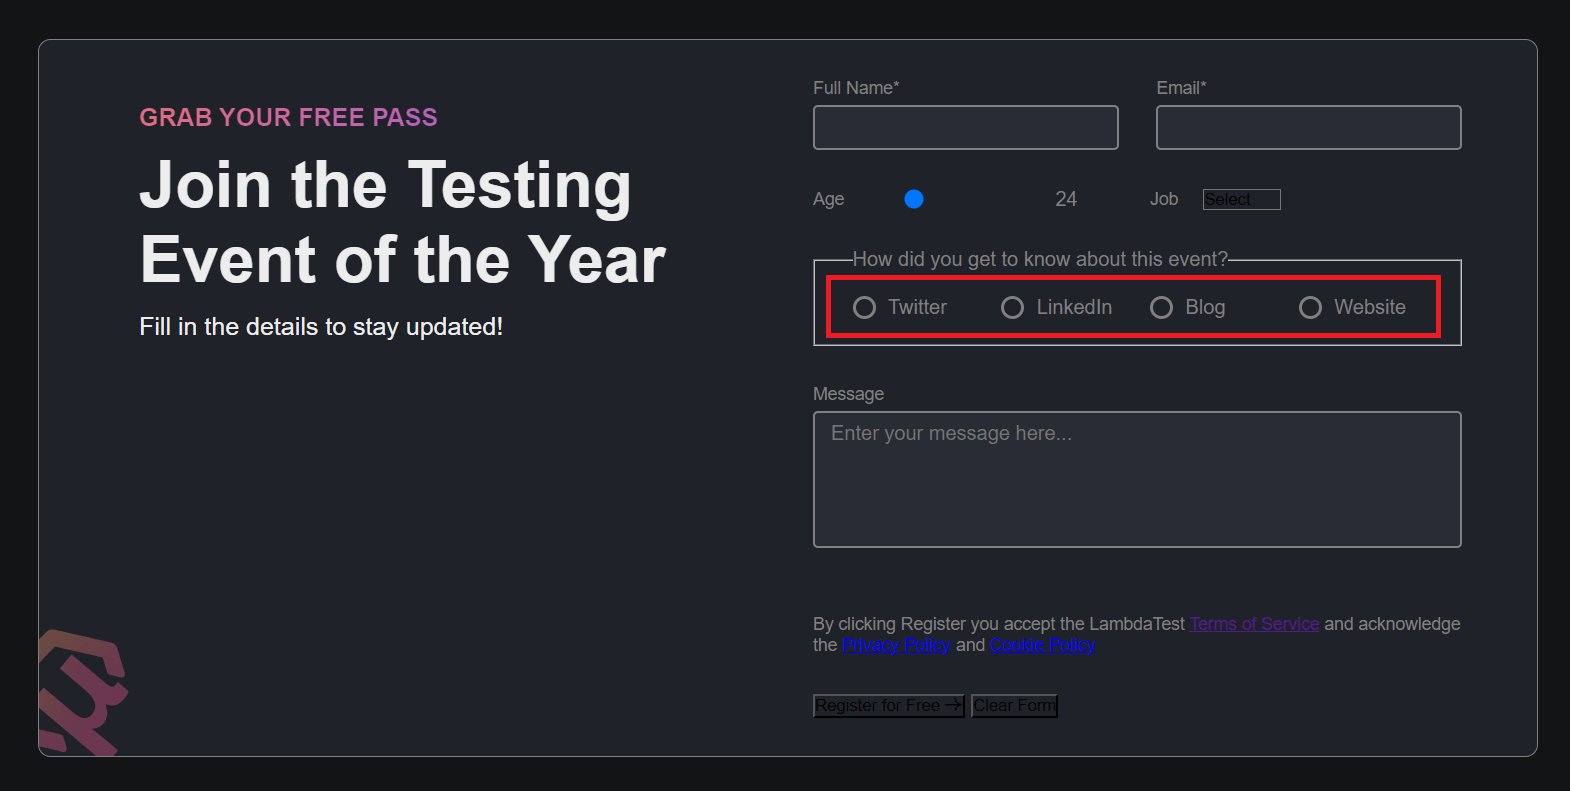The image size is (1570, 791).
Task: Open the Privacy Policy link
Action: click(896, 645)
